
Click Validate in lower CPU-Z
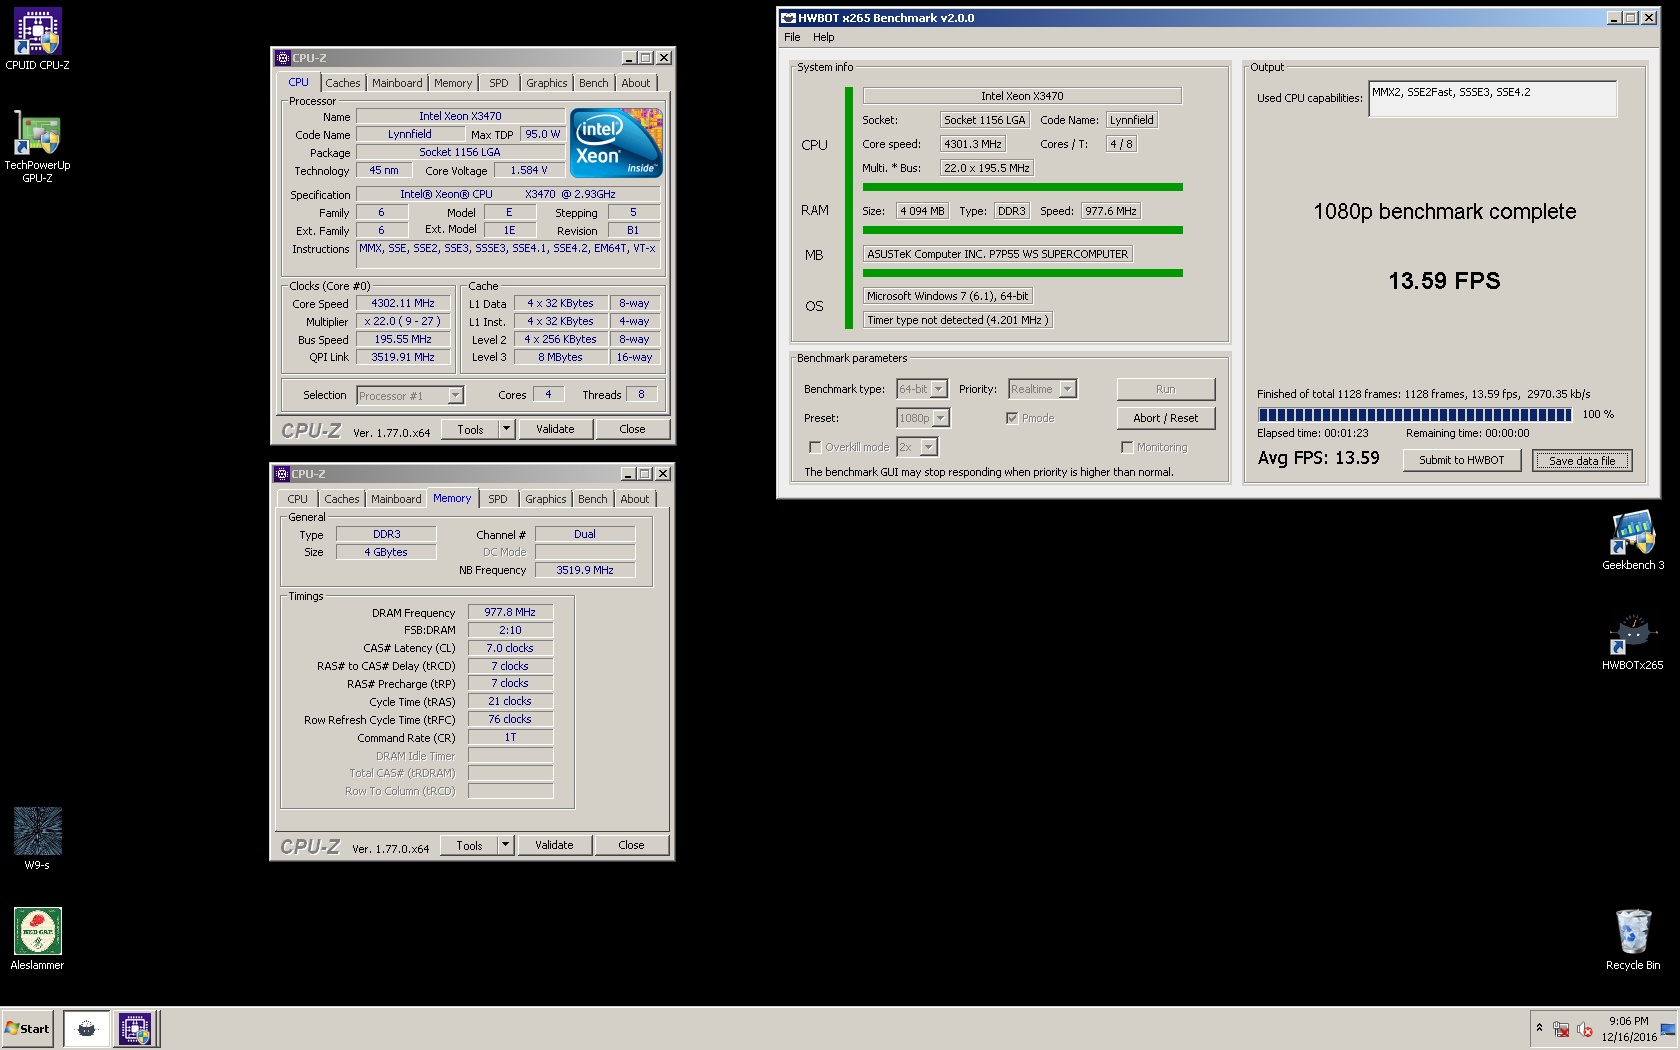pos(554,845)
